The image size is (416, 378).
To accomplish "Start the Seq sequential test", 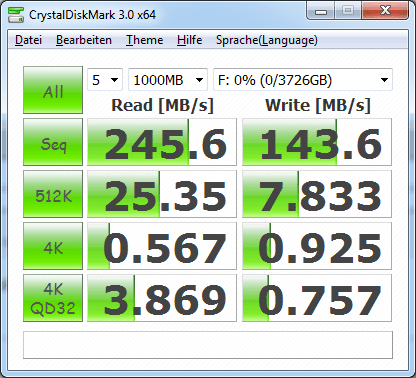I will pyautogui.click(x=53, y=142).
